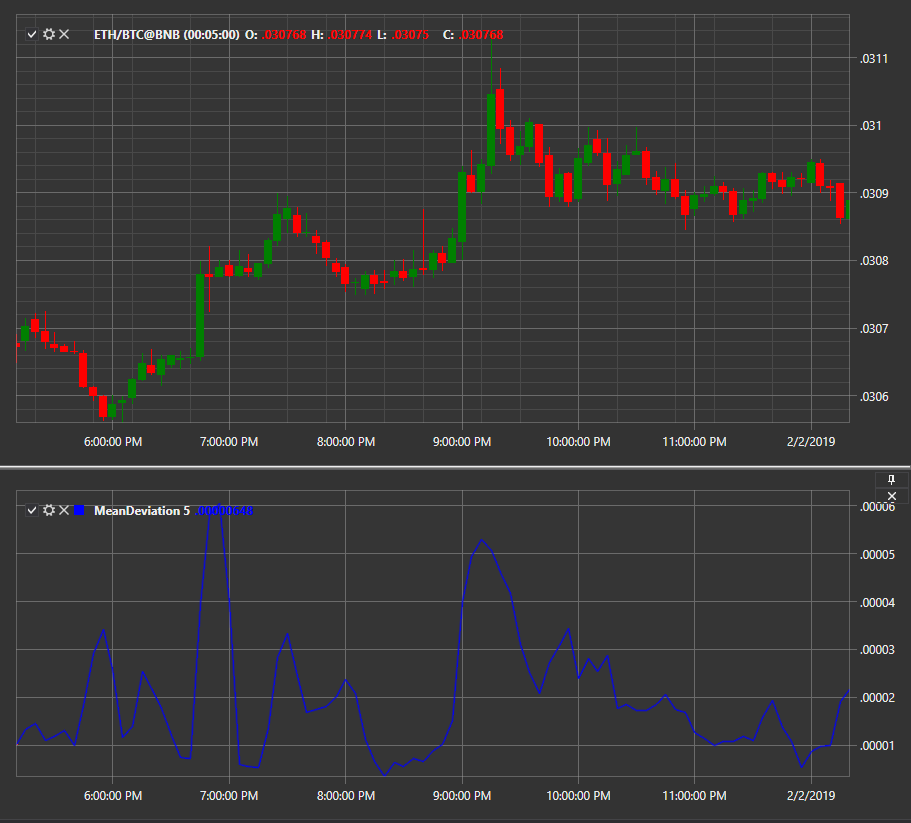This screenshot has height=823, width=911.
Task: Click the .0309 price axis label
Action: [x=874, y=193]
